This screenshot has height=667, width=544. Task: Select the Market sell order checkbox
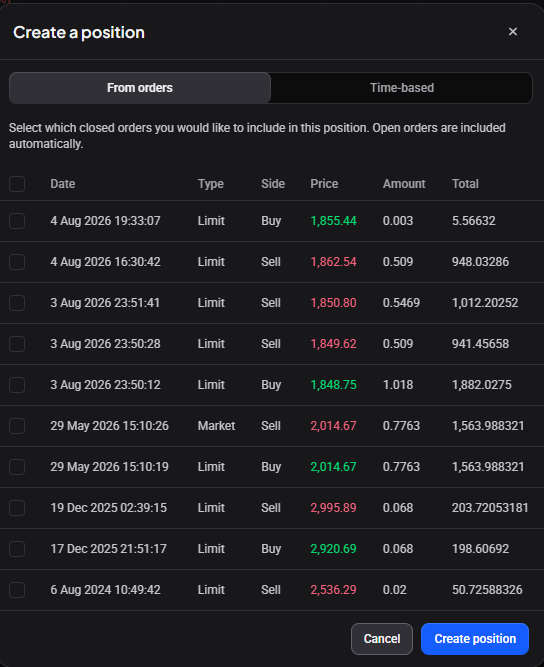[17, 426]
